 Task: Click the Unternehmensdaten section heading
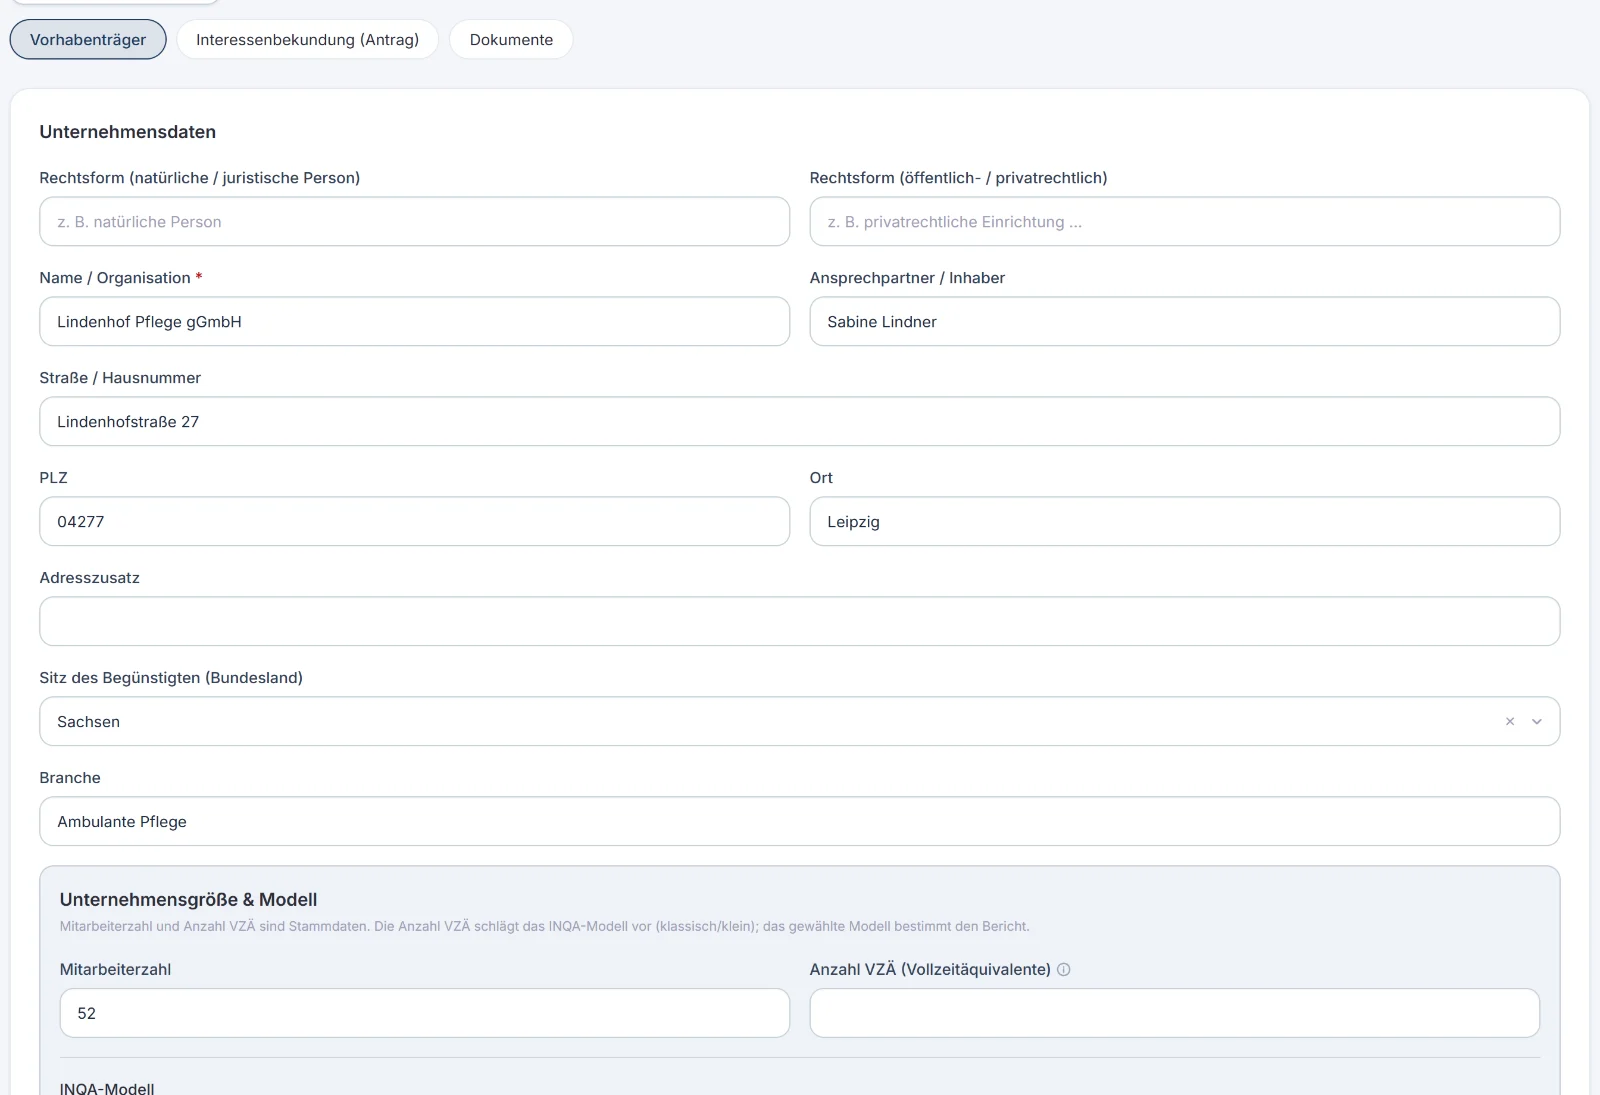(x=128, y=132)
